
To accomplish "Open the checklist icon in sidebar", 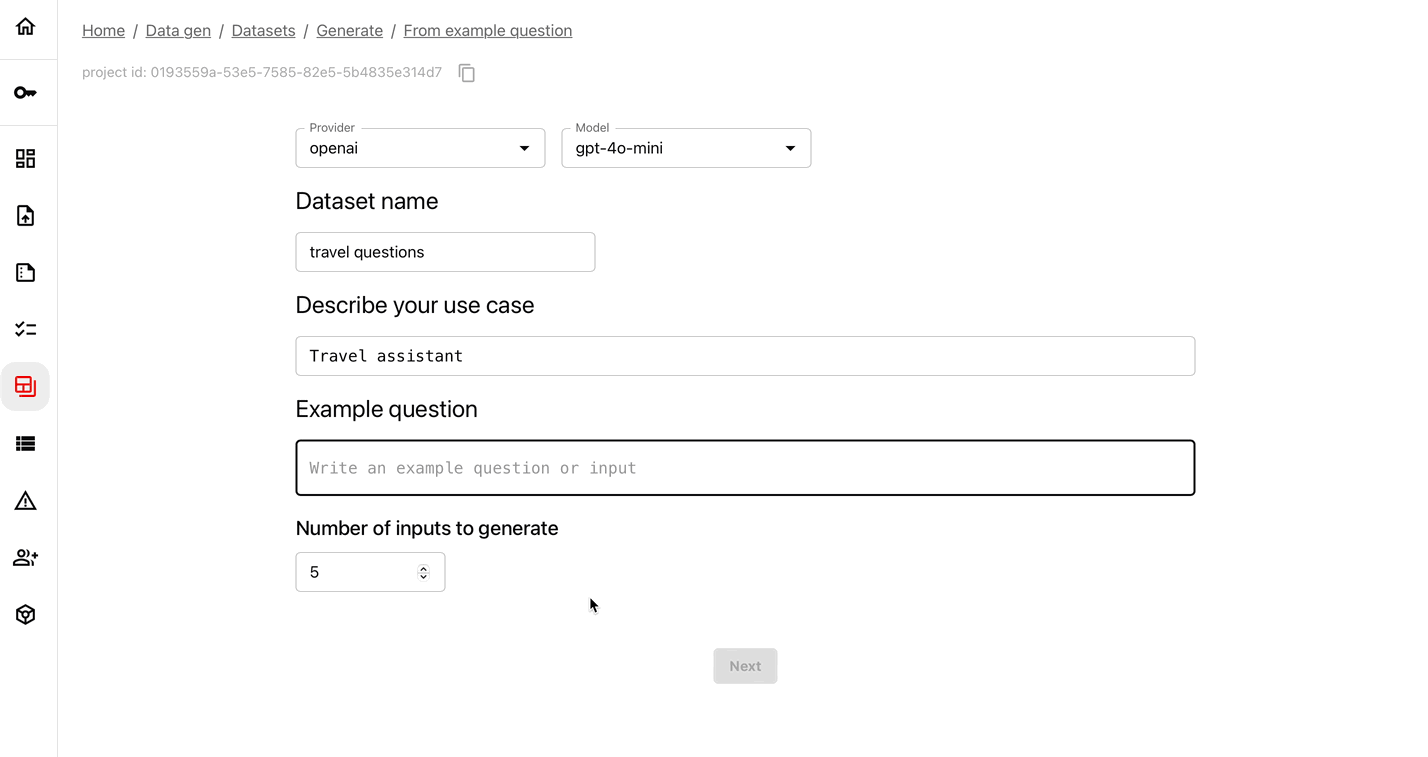I will [x=26, y=329].
